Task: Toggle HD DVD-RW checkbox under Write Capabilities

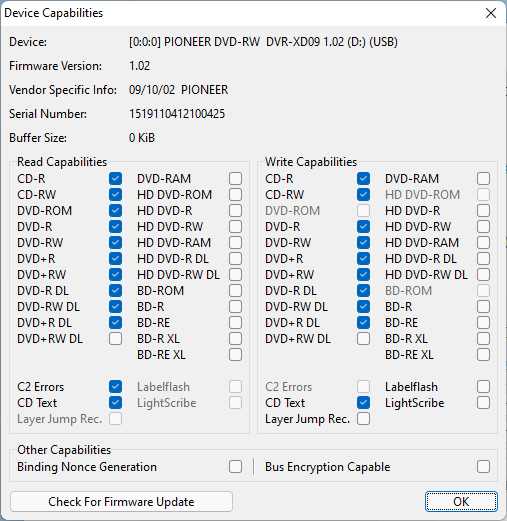Action: (x=483, y=227)
